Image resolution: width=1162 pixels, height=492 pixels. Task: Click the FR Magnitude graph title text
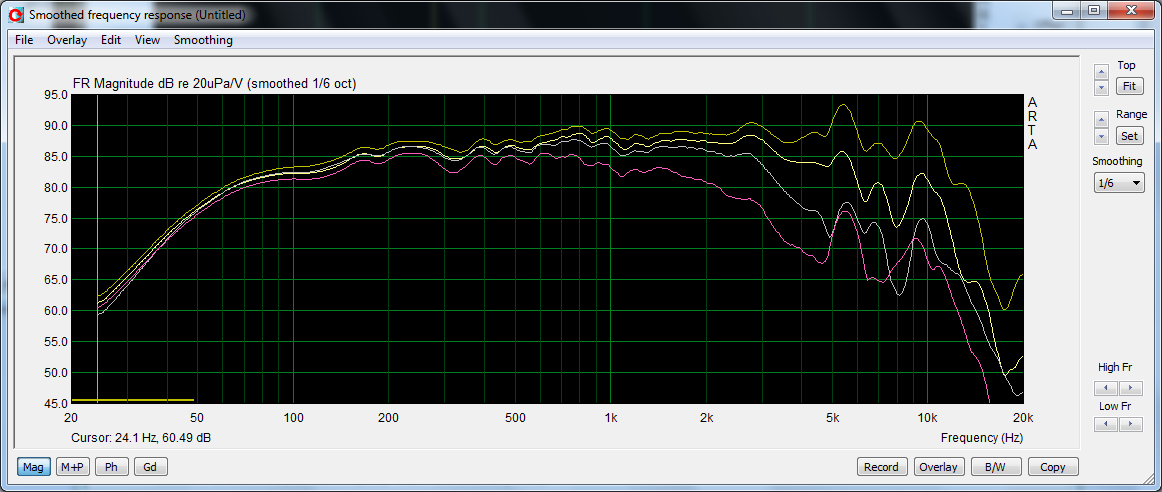(215, 84)
